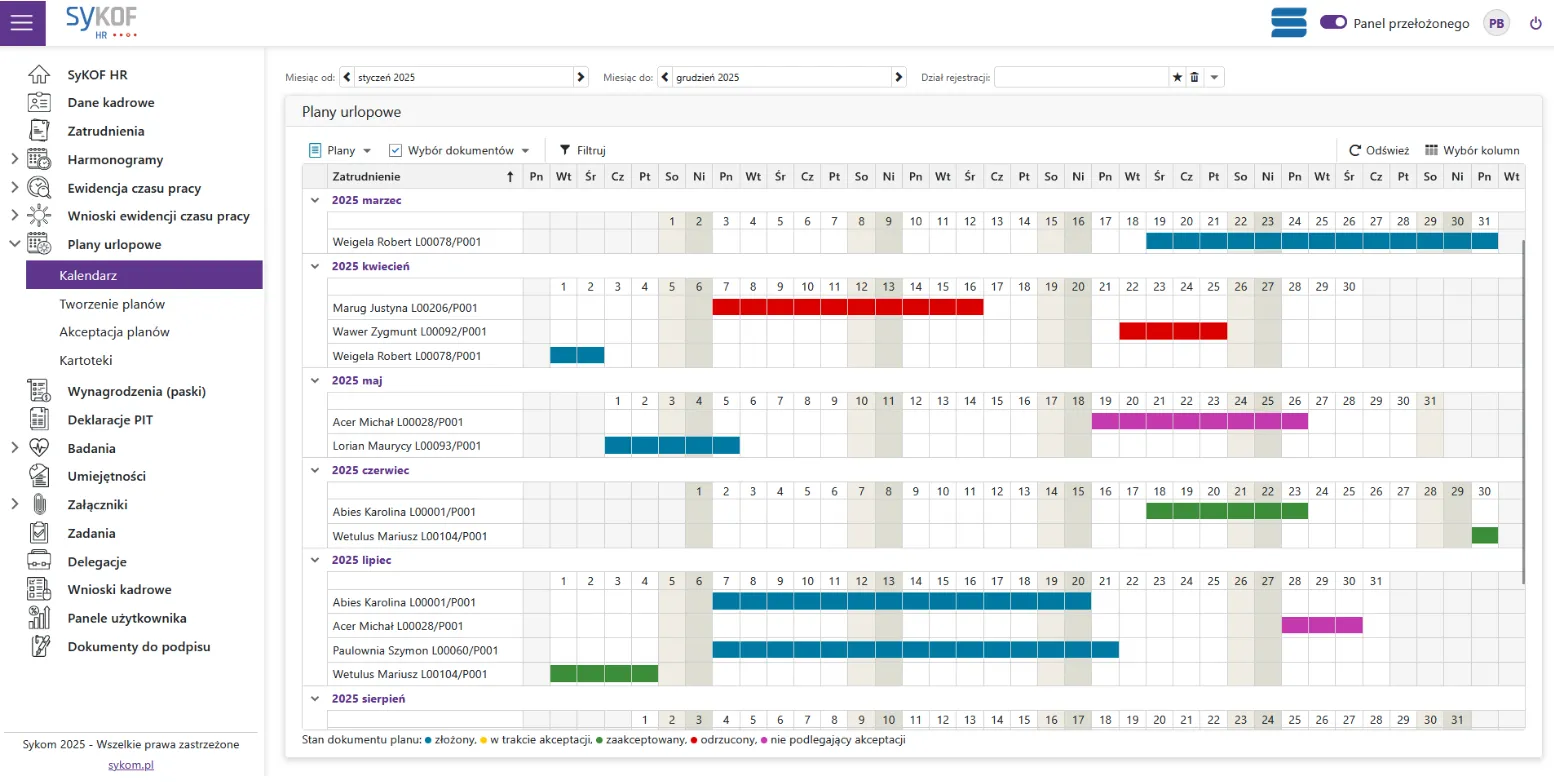Viewport: 1554px width, 782px height.
Task: Collapse the 2025 marzec group
Action: (x=315, y=200)
